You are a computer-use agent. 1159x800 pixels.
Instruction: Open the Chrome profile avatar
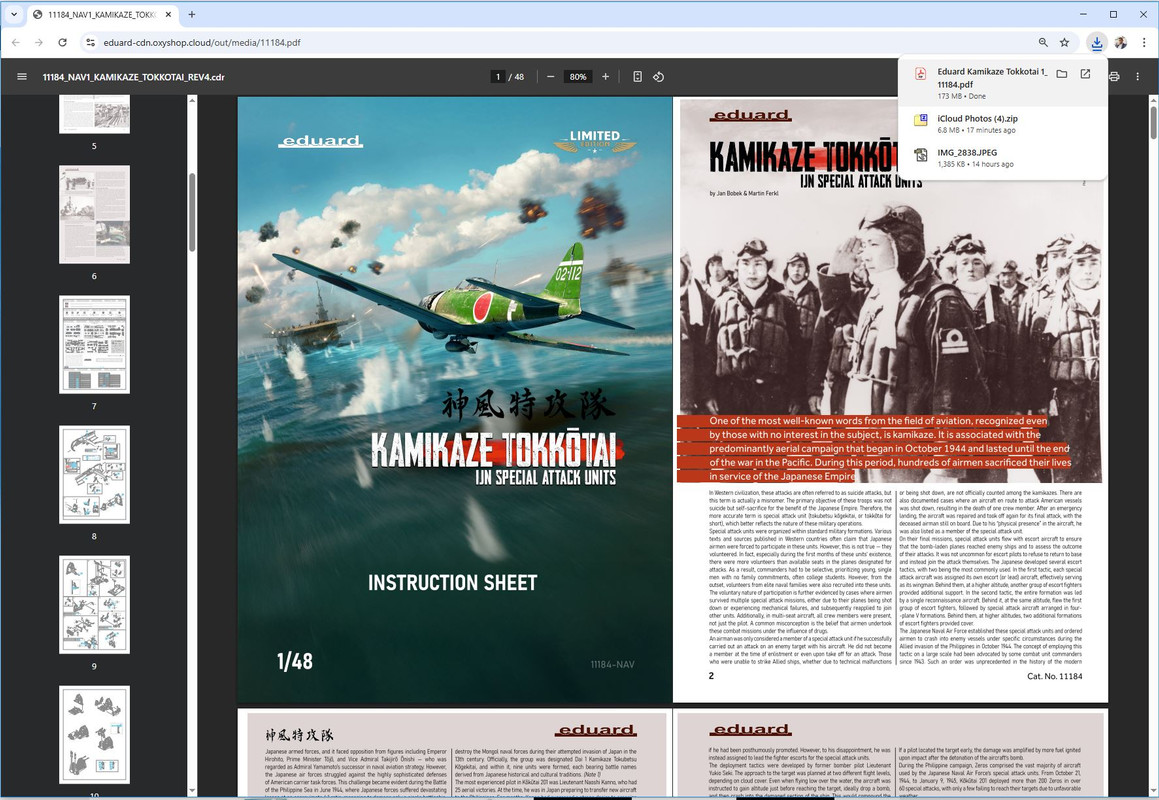[x=1121, y=42]
